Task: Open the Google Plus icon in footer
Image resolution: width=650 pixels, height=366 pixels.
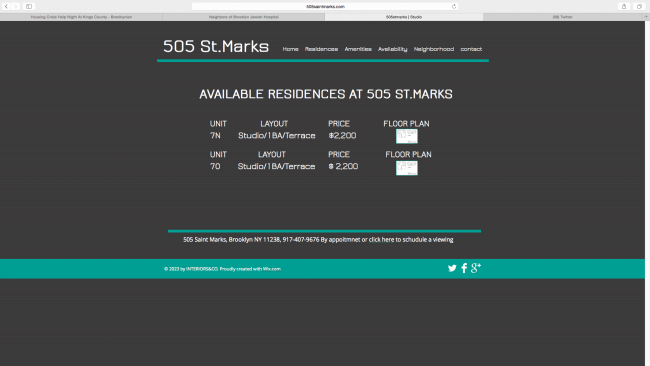Action: tap(476, 268)
